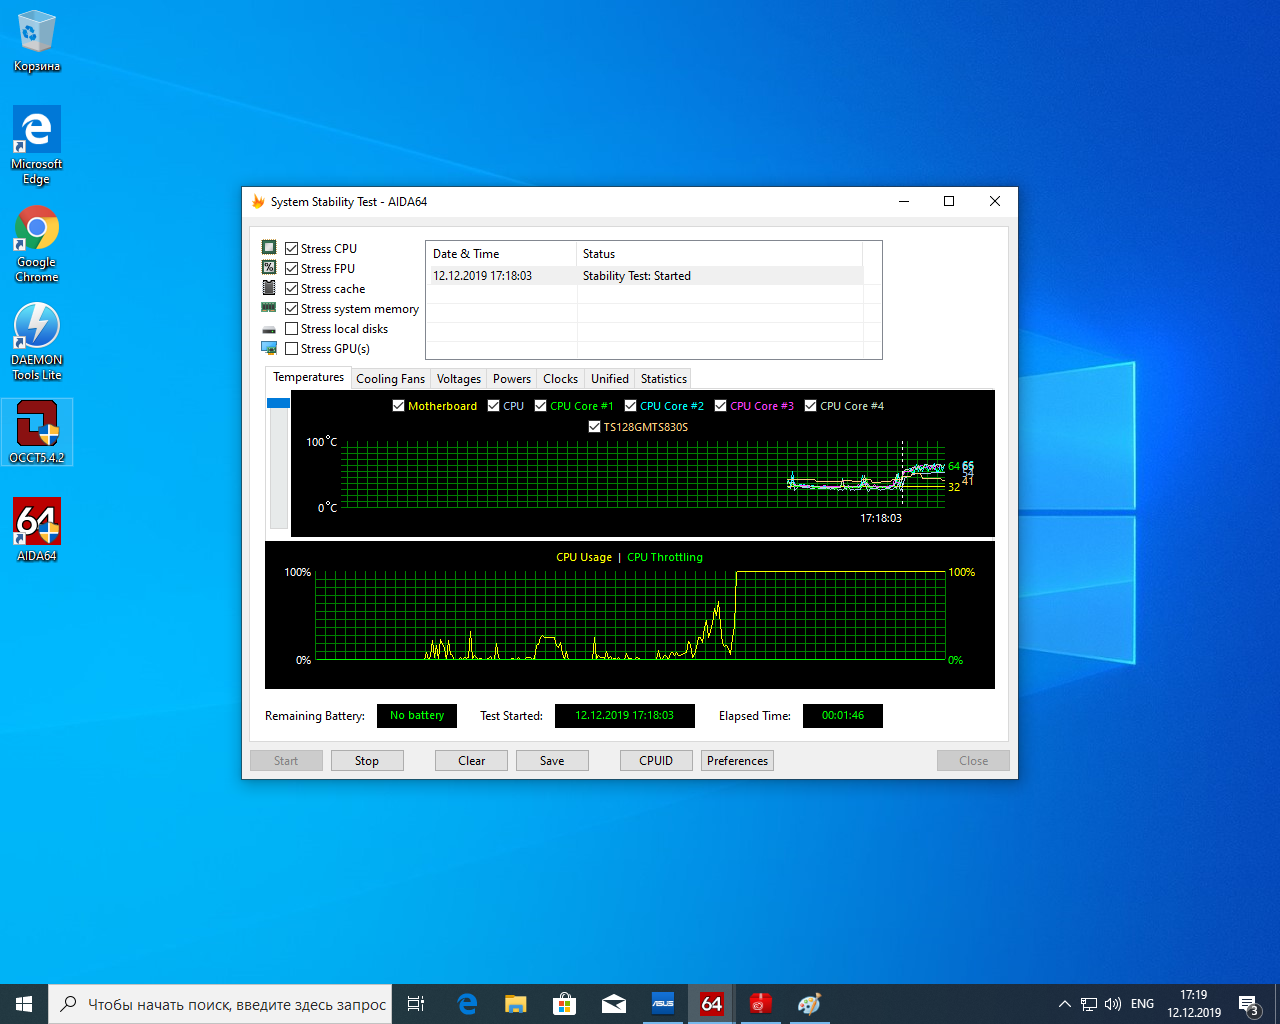Select the OCCT5.4.2 desktop icon
Image resolution: width=1280 pixels, height=1024 pixels.
pos(37,432)
